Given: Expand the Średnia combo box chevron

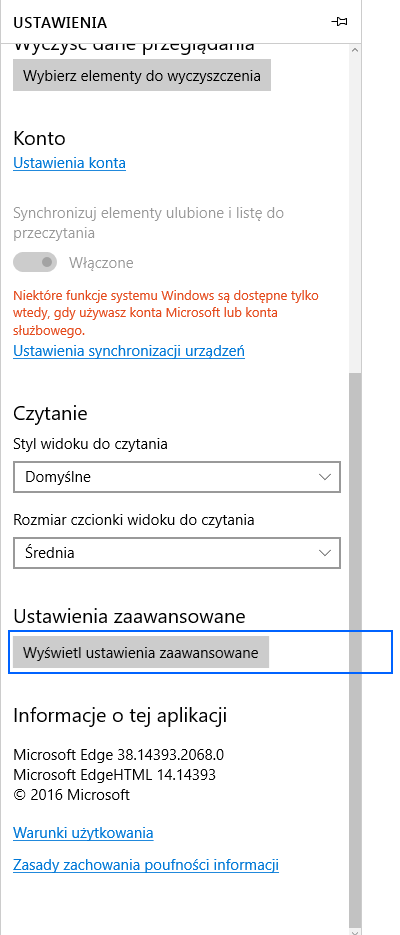Looking at the screenshot, I should tap(325, 553).
